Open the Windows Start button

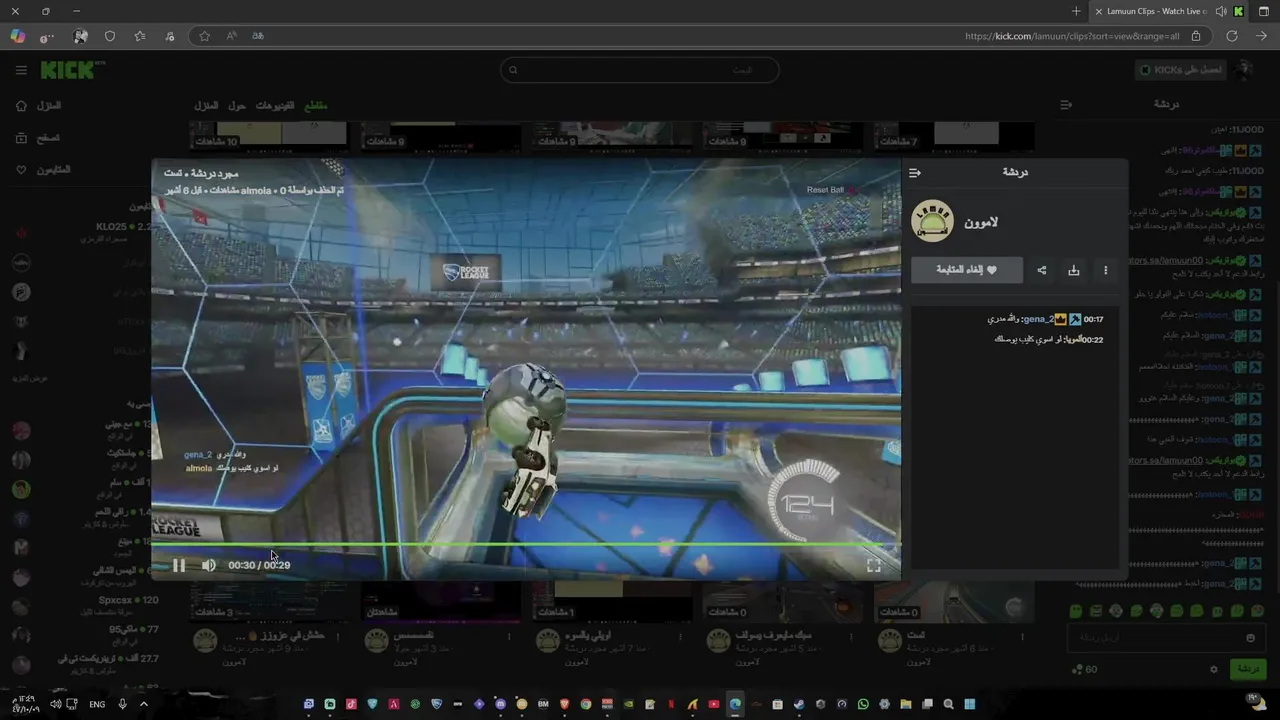(969, 704)
